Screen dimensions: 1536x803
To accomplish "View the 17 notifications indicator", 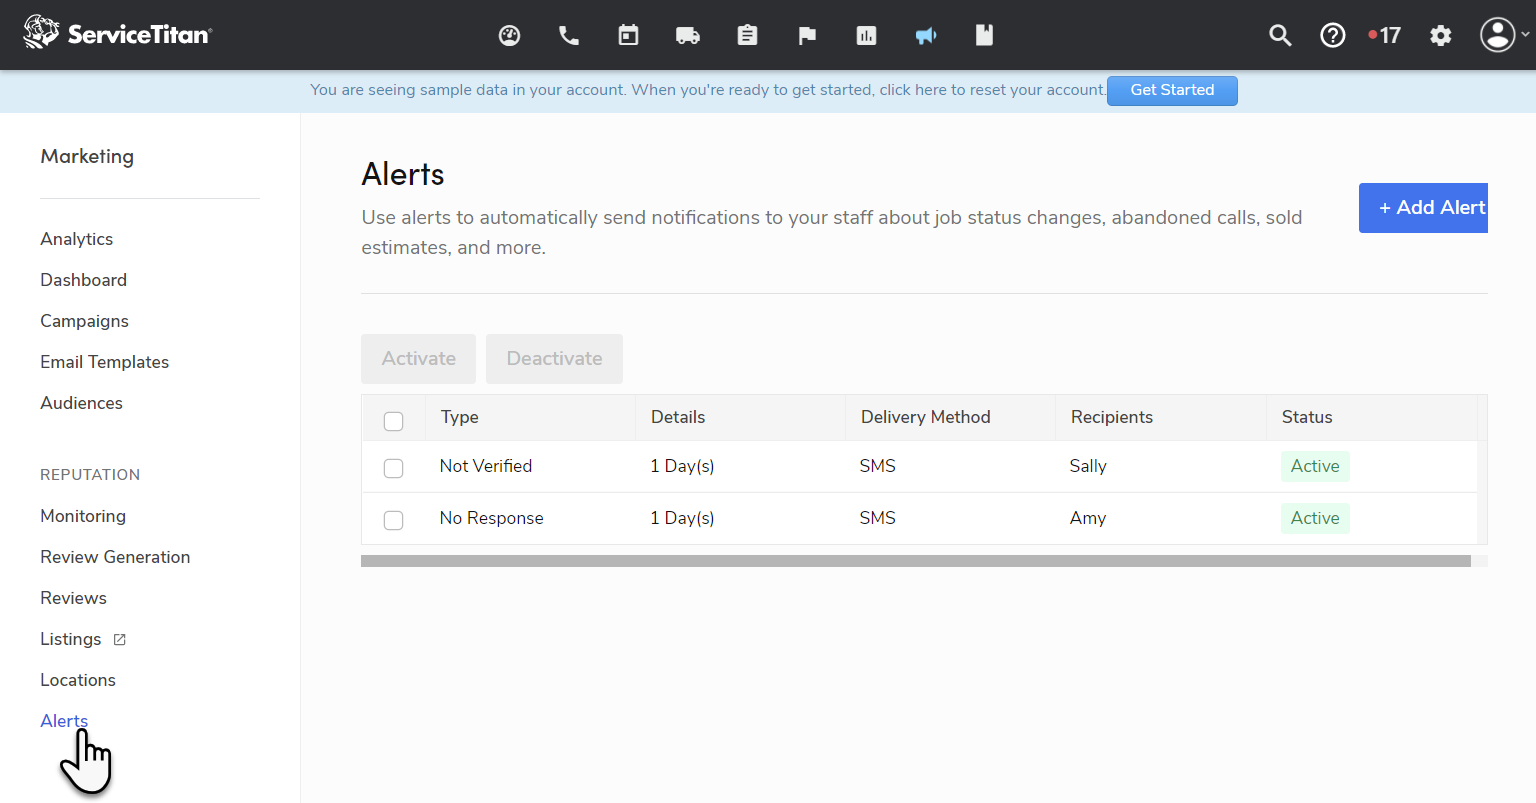I will click(x=1385, y=36).
